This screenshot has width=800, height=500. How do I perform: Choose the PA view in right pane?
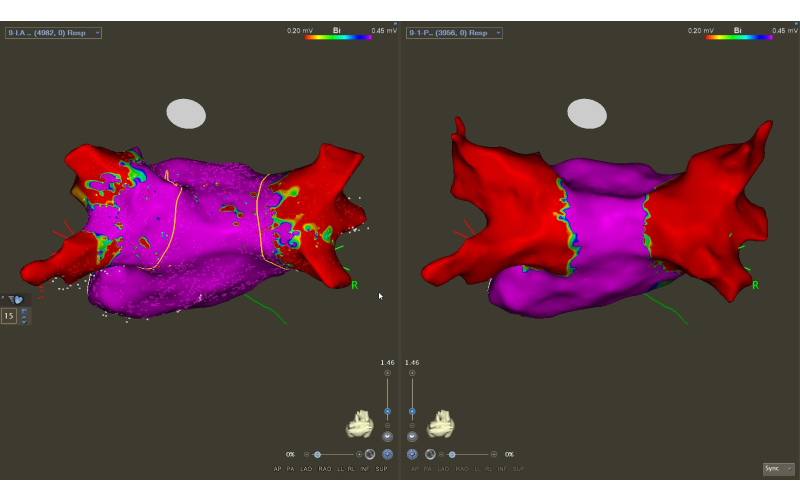point(428,468)
